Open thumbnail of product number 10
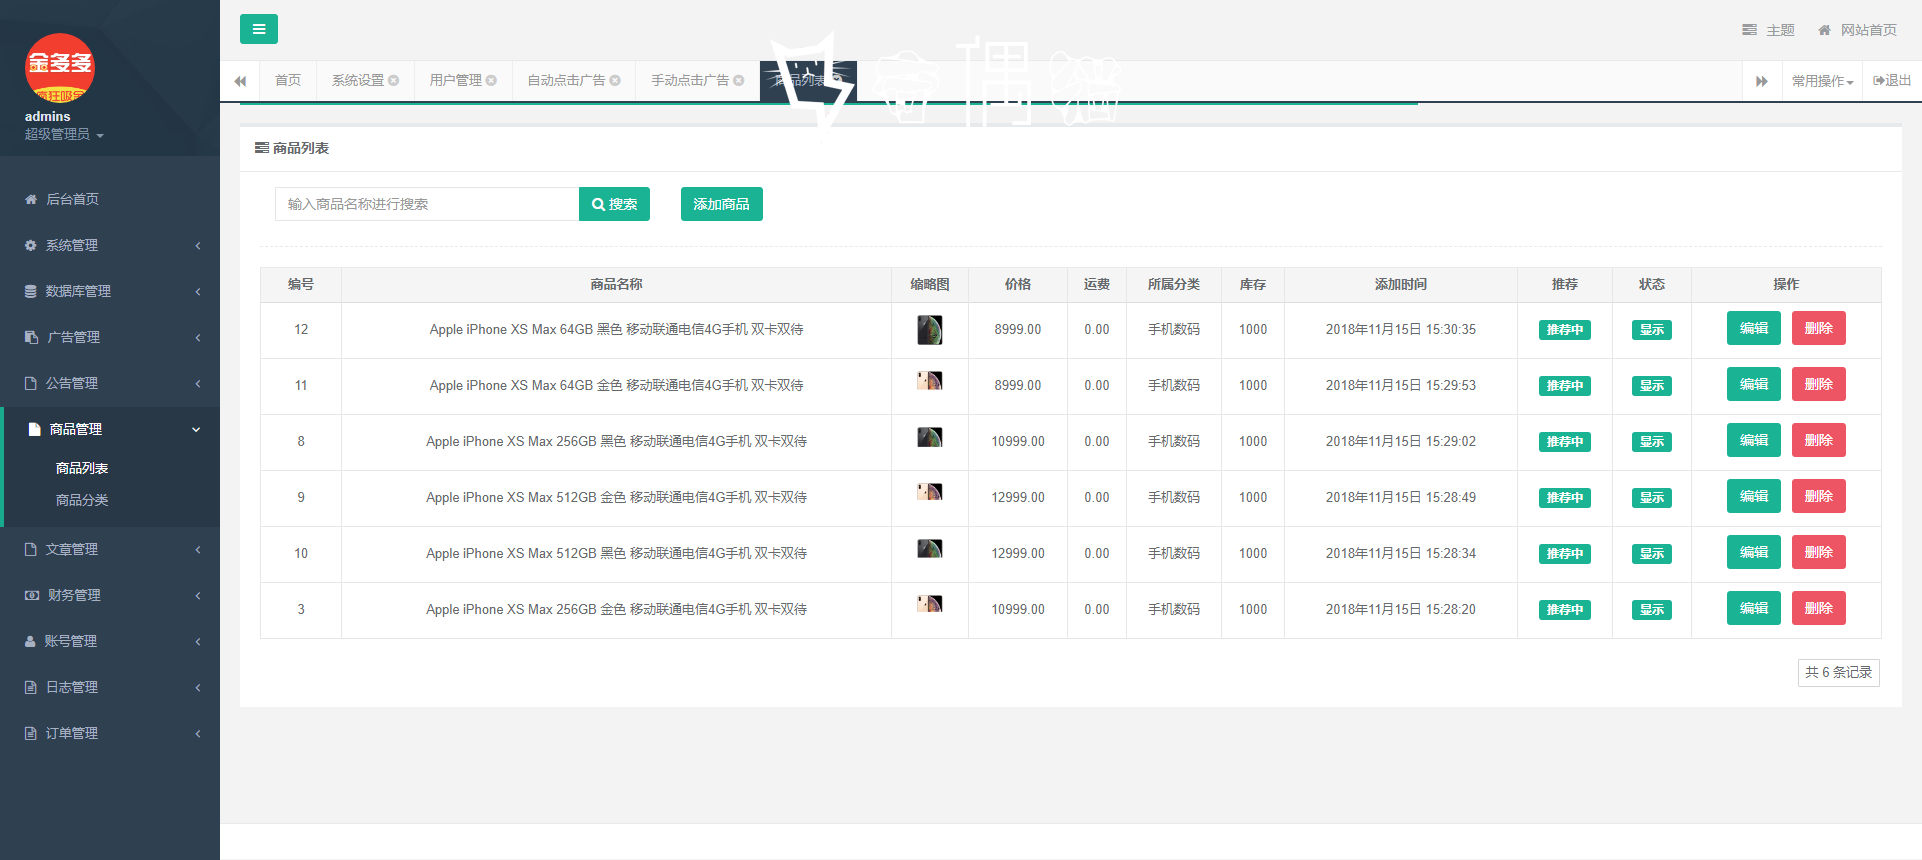Screen dimensions: 1922x860 pos(930,549)
